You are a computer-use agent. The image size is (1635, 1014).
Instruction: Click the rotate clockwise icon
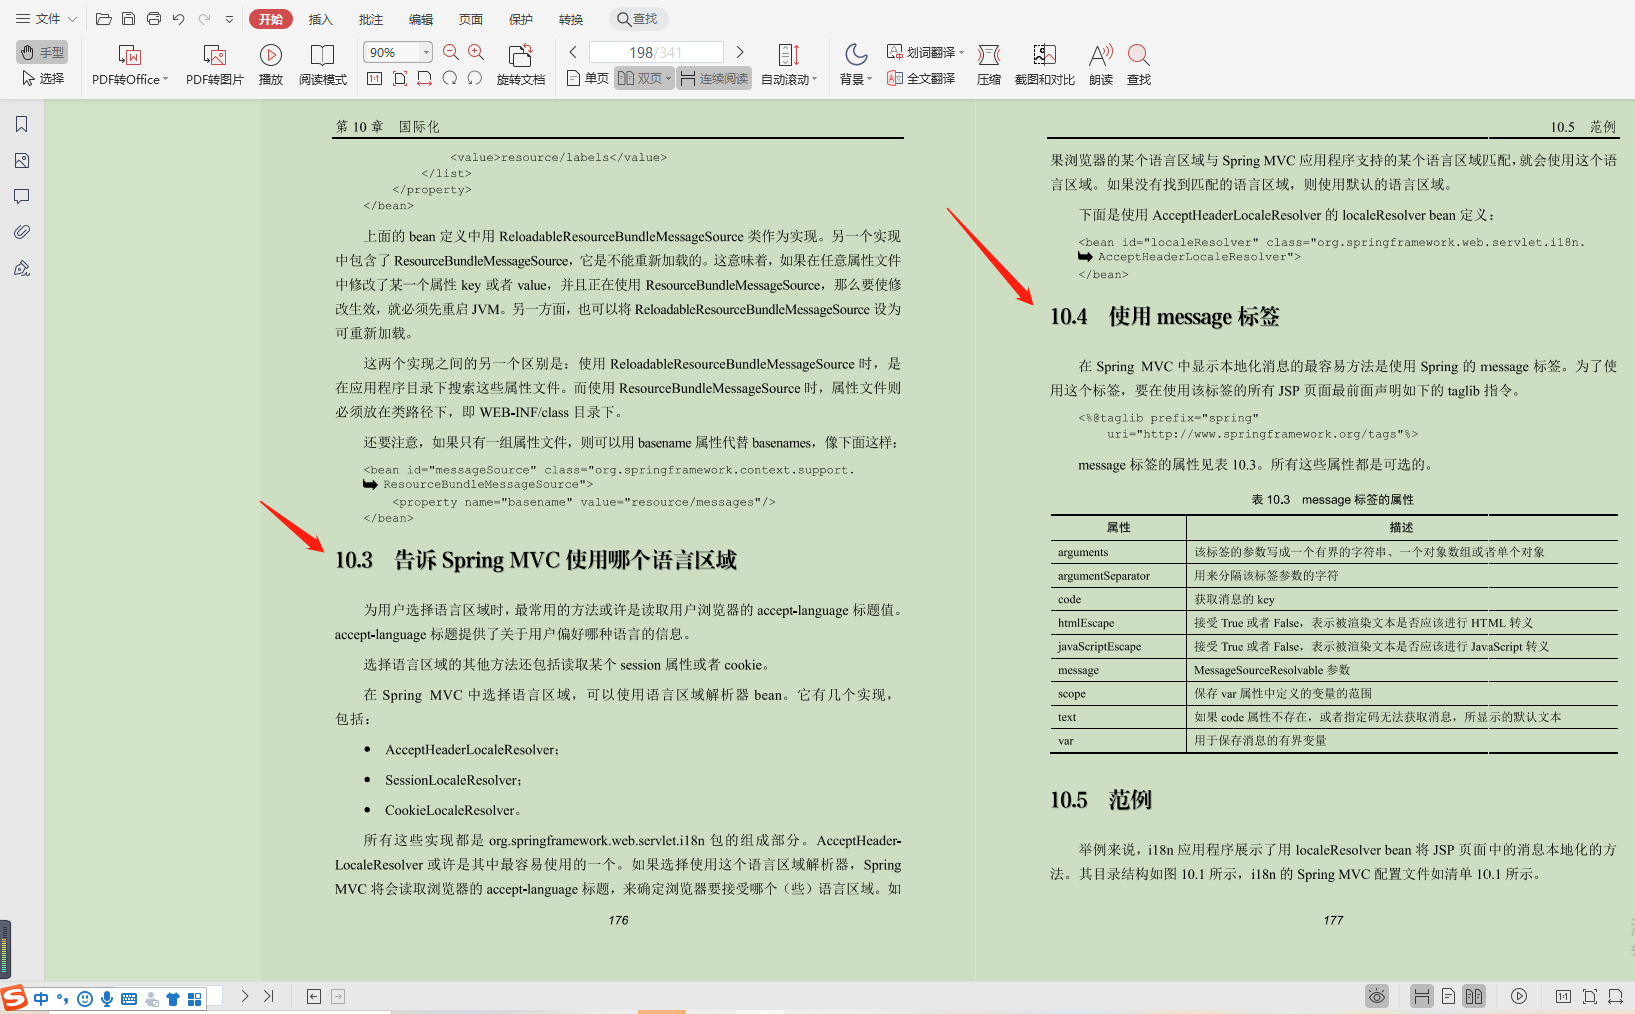click(x=450, y=78)
